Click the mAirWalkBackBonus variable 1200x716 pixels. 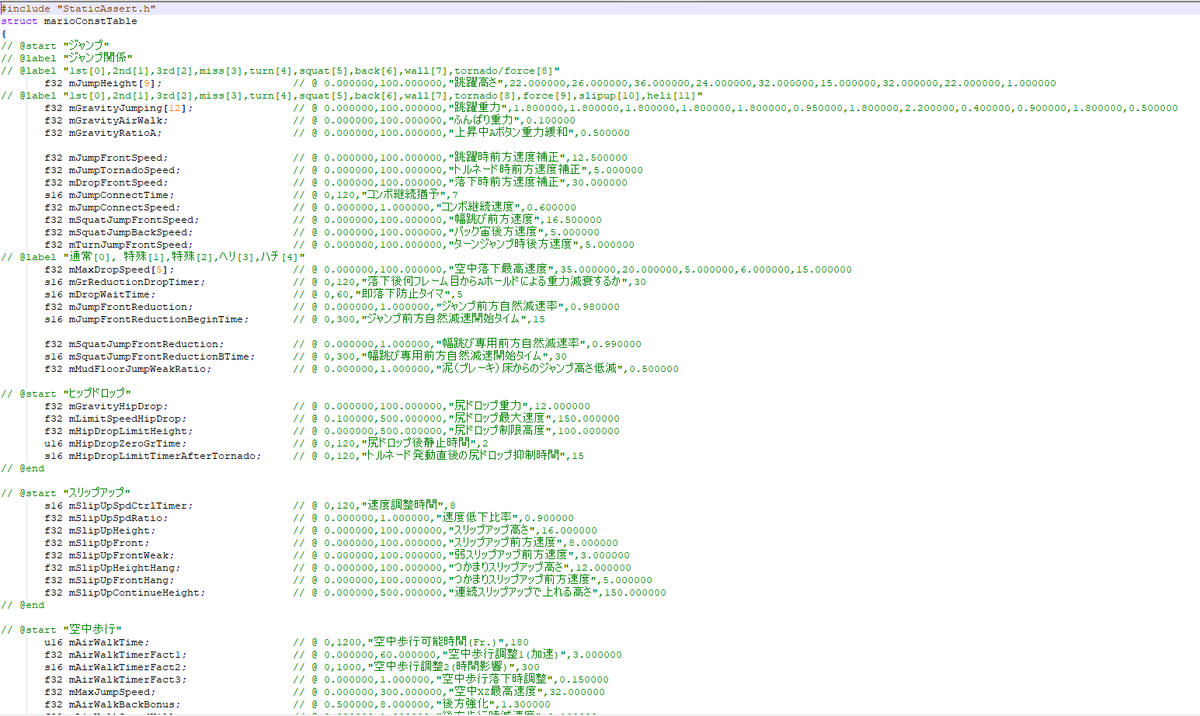click(x=122, y=703)
